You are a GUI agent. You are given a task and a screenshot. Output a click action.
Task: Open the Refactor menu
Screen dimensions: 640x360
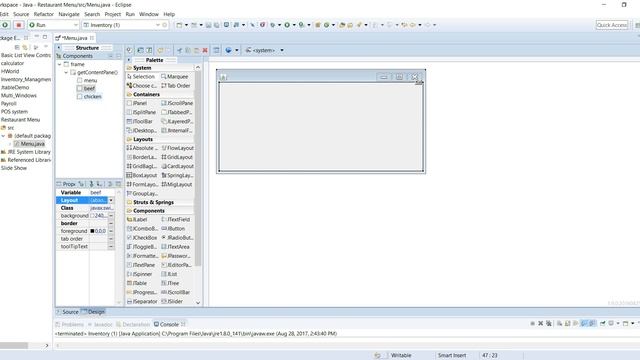tap(44, 14)
